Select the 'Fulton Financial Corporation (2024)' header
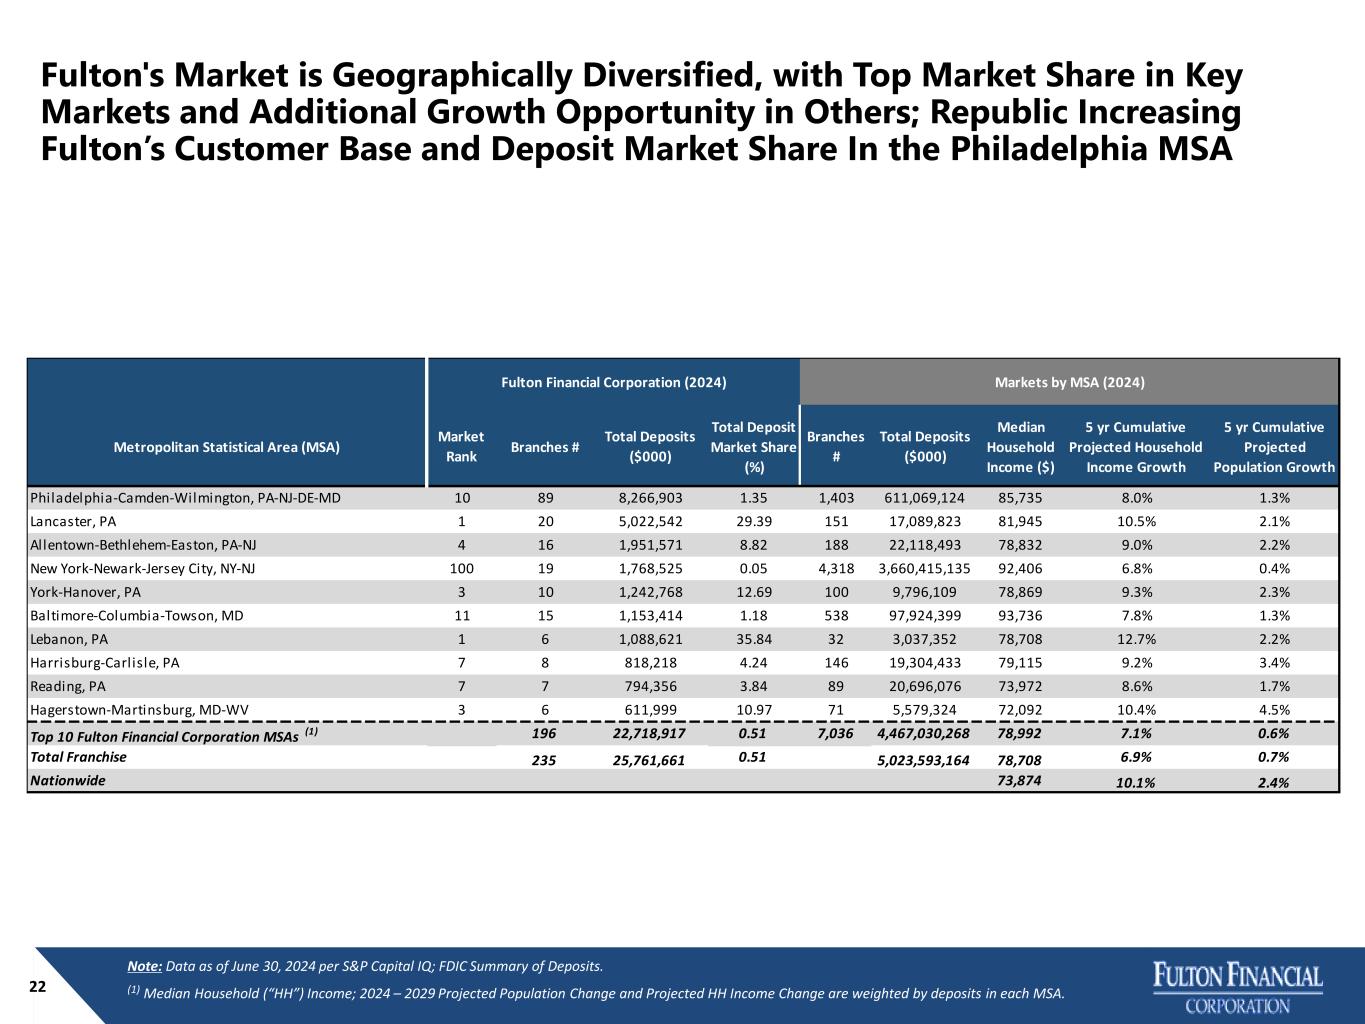This screenshot has width=1365, height=1024. 613,382
